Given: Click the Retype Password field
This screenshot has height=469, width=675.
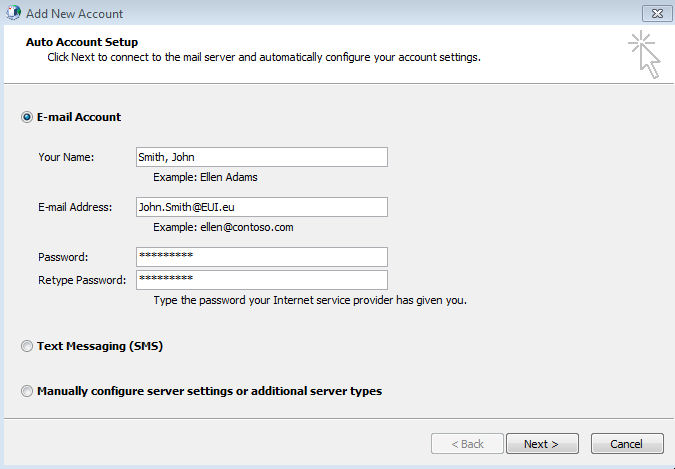Looking at the screenshot, I should 261,280.
